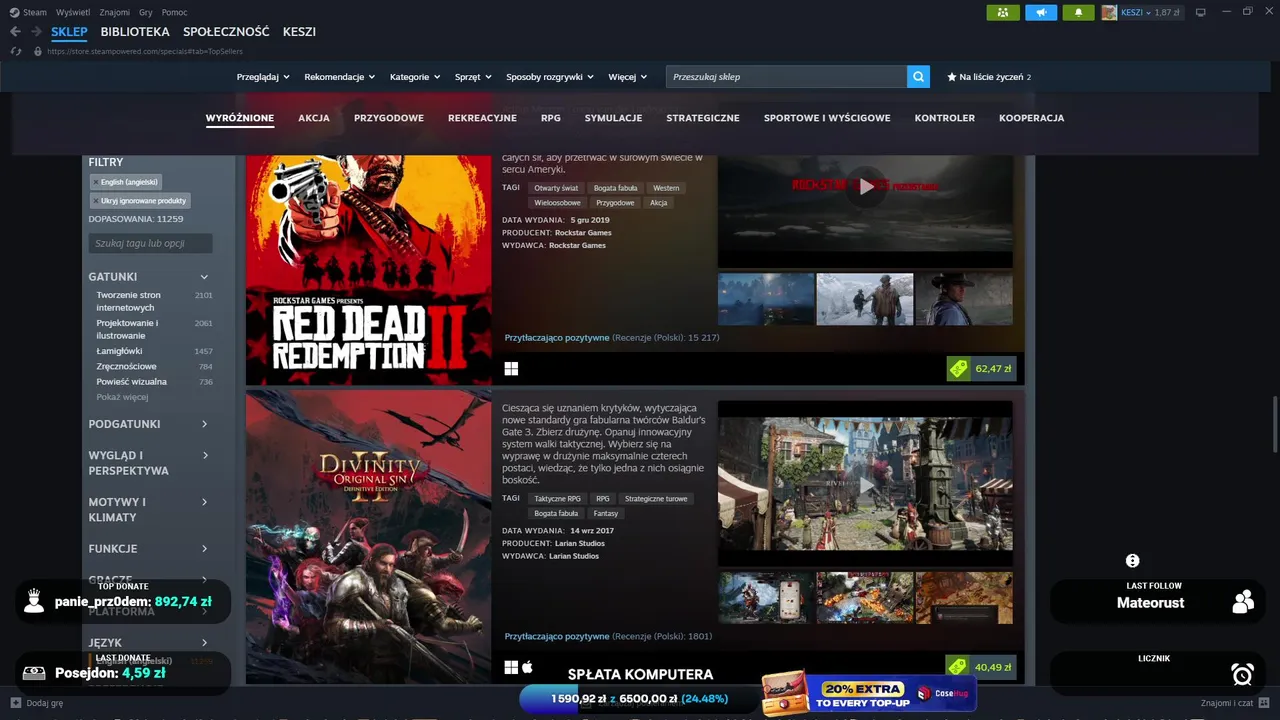1280x720 pixels.
Task: Click Pokaż więcej under genres
Action: pos(122,397)
